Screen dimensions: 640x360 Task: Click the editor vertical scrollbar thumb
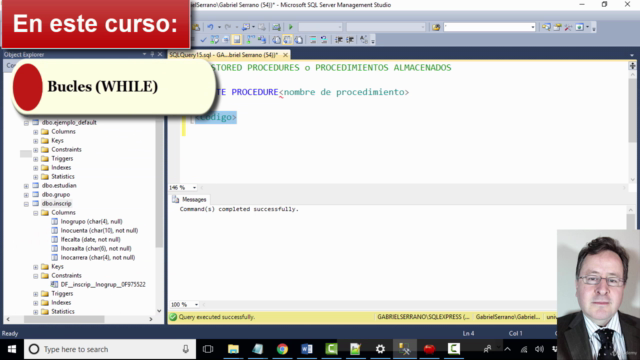click(x=632, y=110)
